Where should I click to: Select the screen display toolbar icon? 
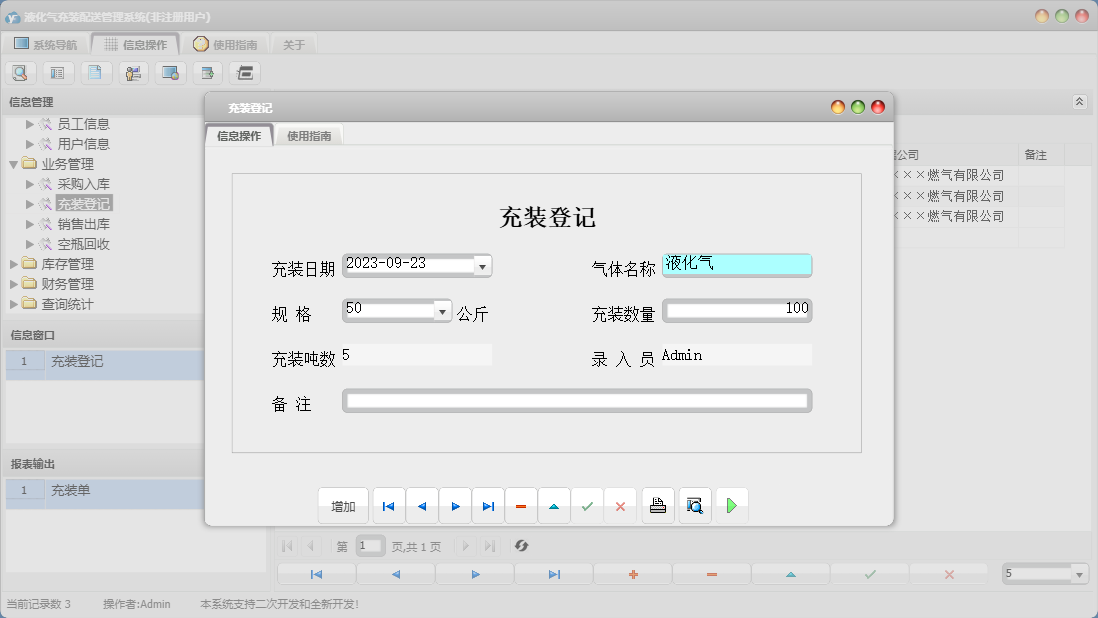170,72
